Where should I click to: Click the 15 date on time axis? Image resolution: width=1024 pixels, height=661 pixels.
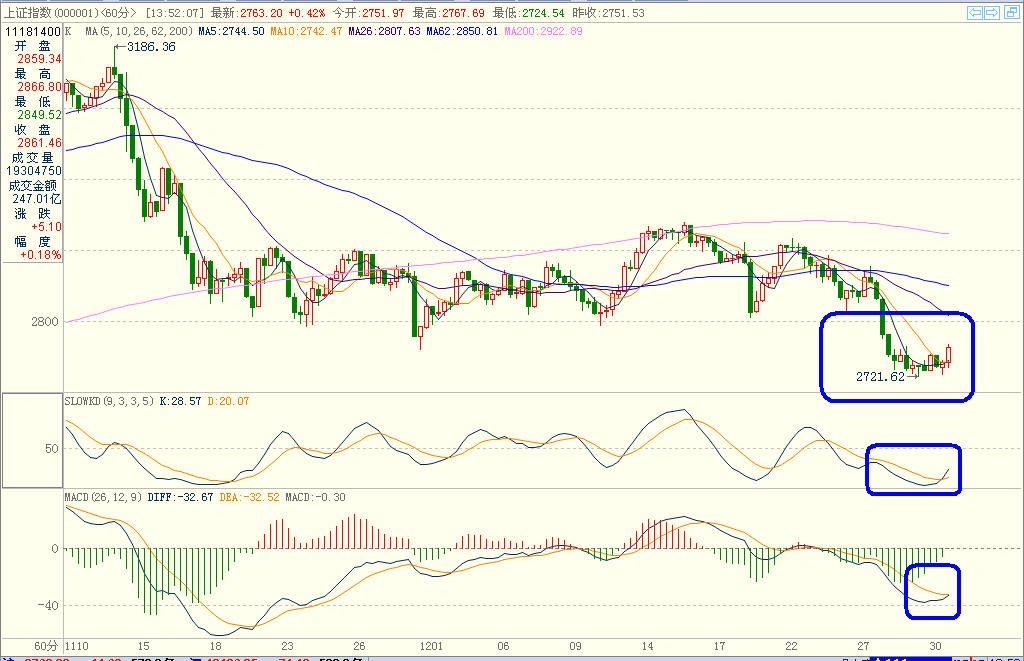pos(143,646)
